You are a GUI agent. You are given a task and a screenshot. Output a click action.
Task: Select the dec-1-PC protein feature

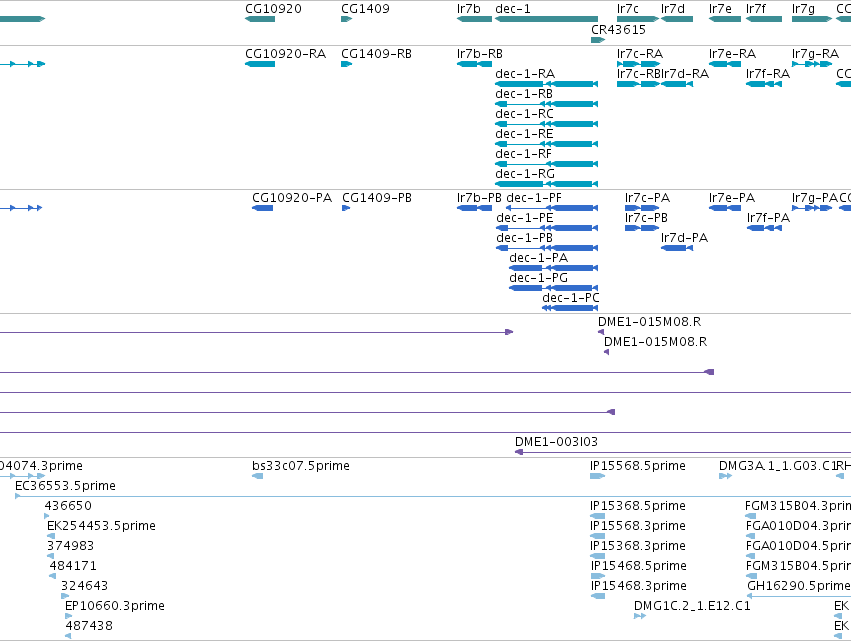570,308
